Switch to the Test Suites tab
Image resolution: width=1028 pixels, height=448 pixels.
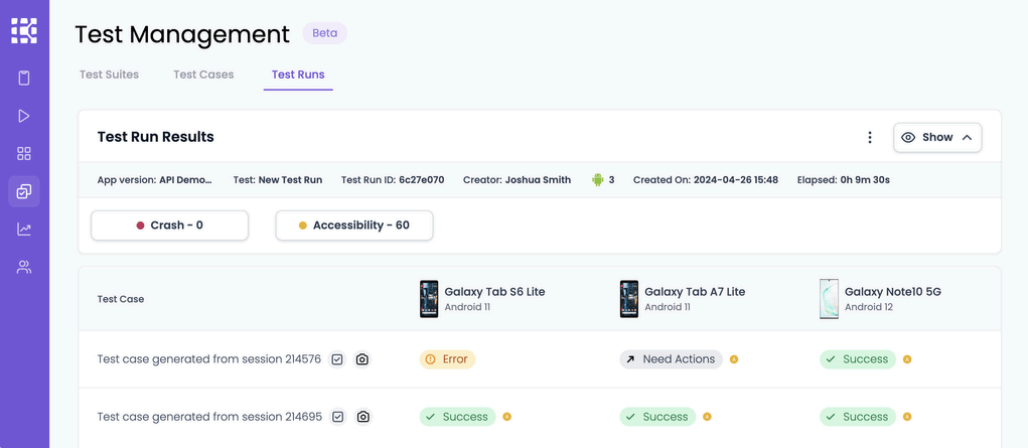[x=109, y=75]
